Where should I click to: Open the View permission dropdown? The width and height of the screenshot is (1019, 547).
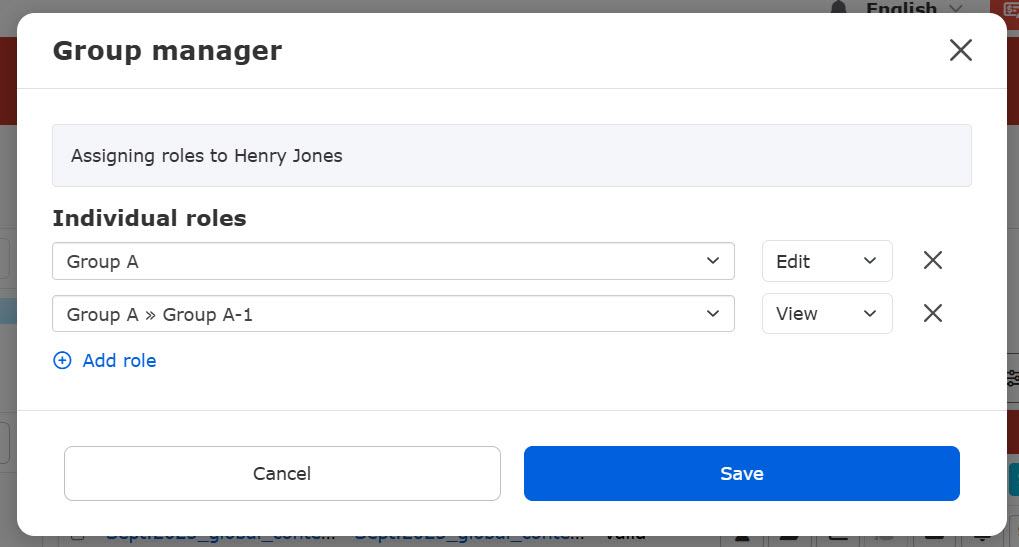click(826, 313)
